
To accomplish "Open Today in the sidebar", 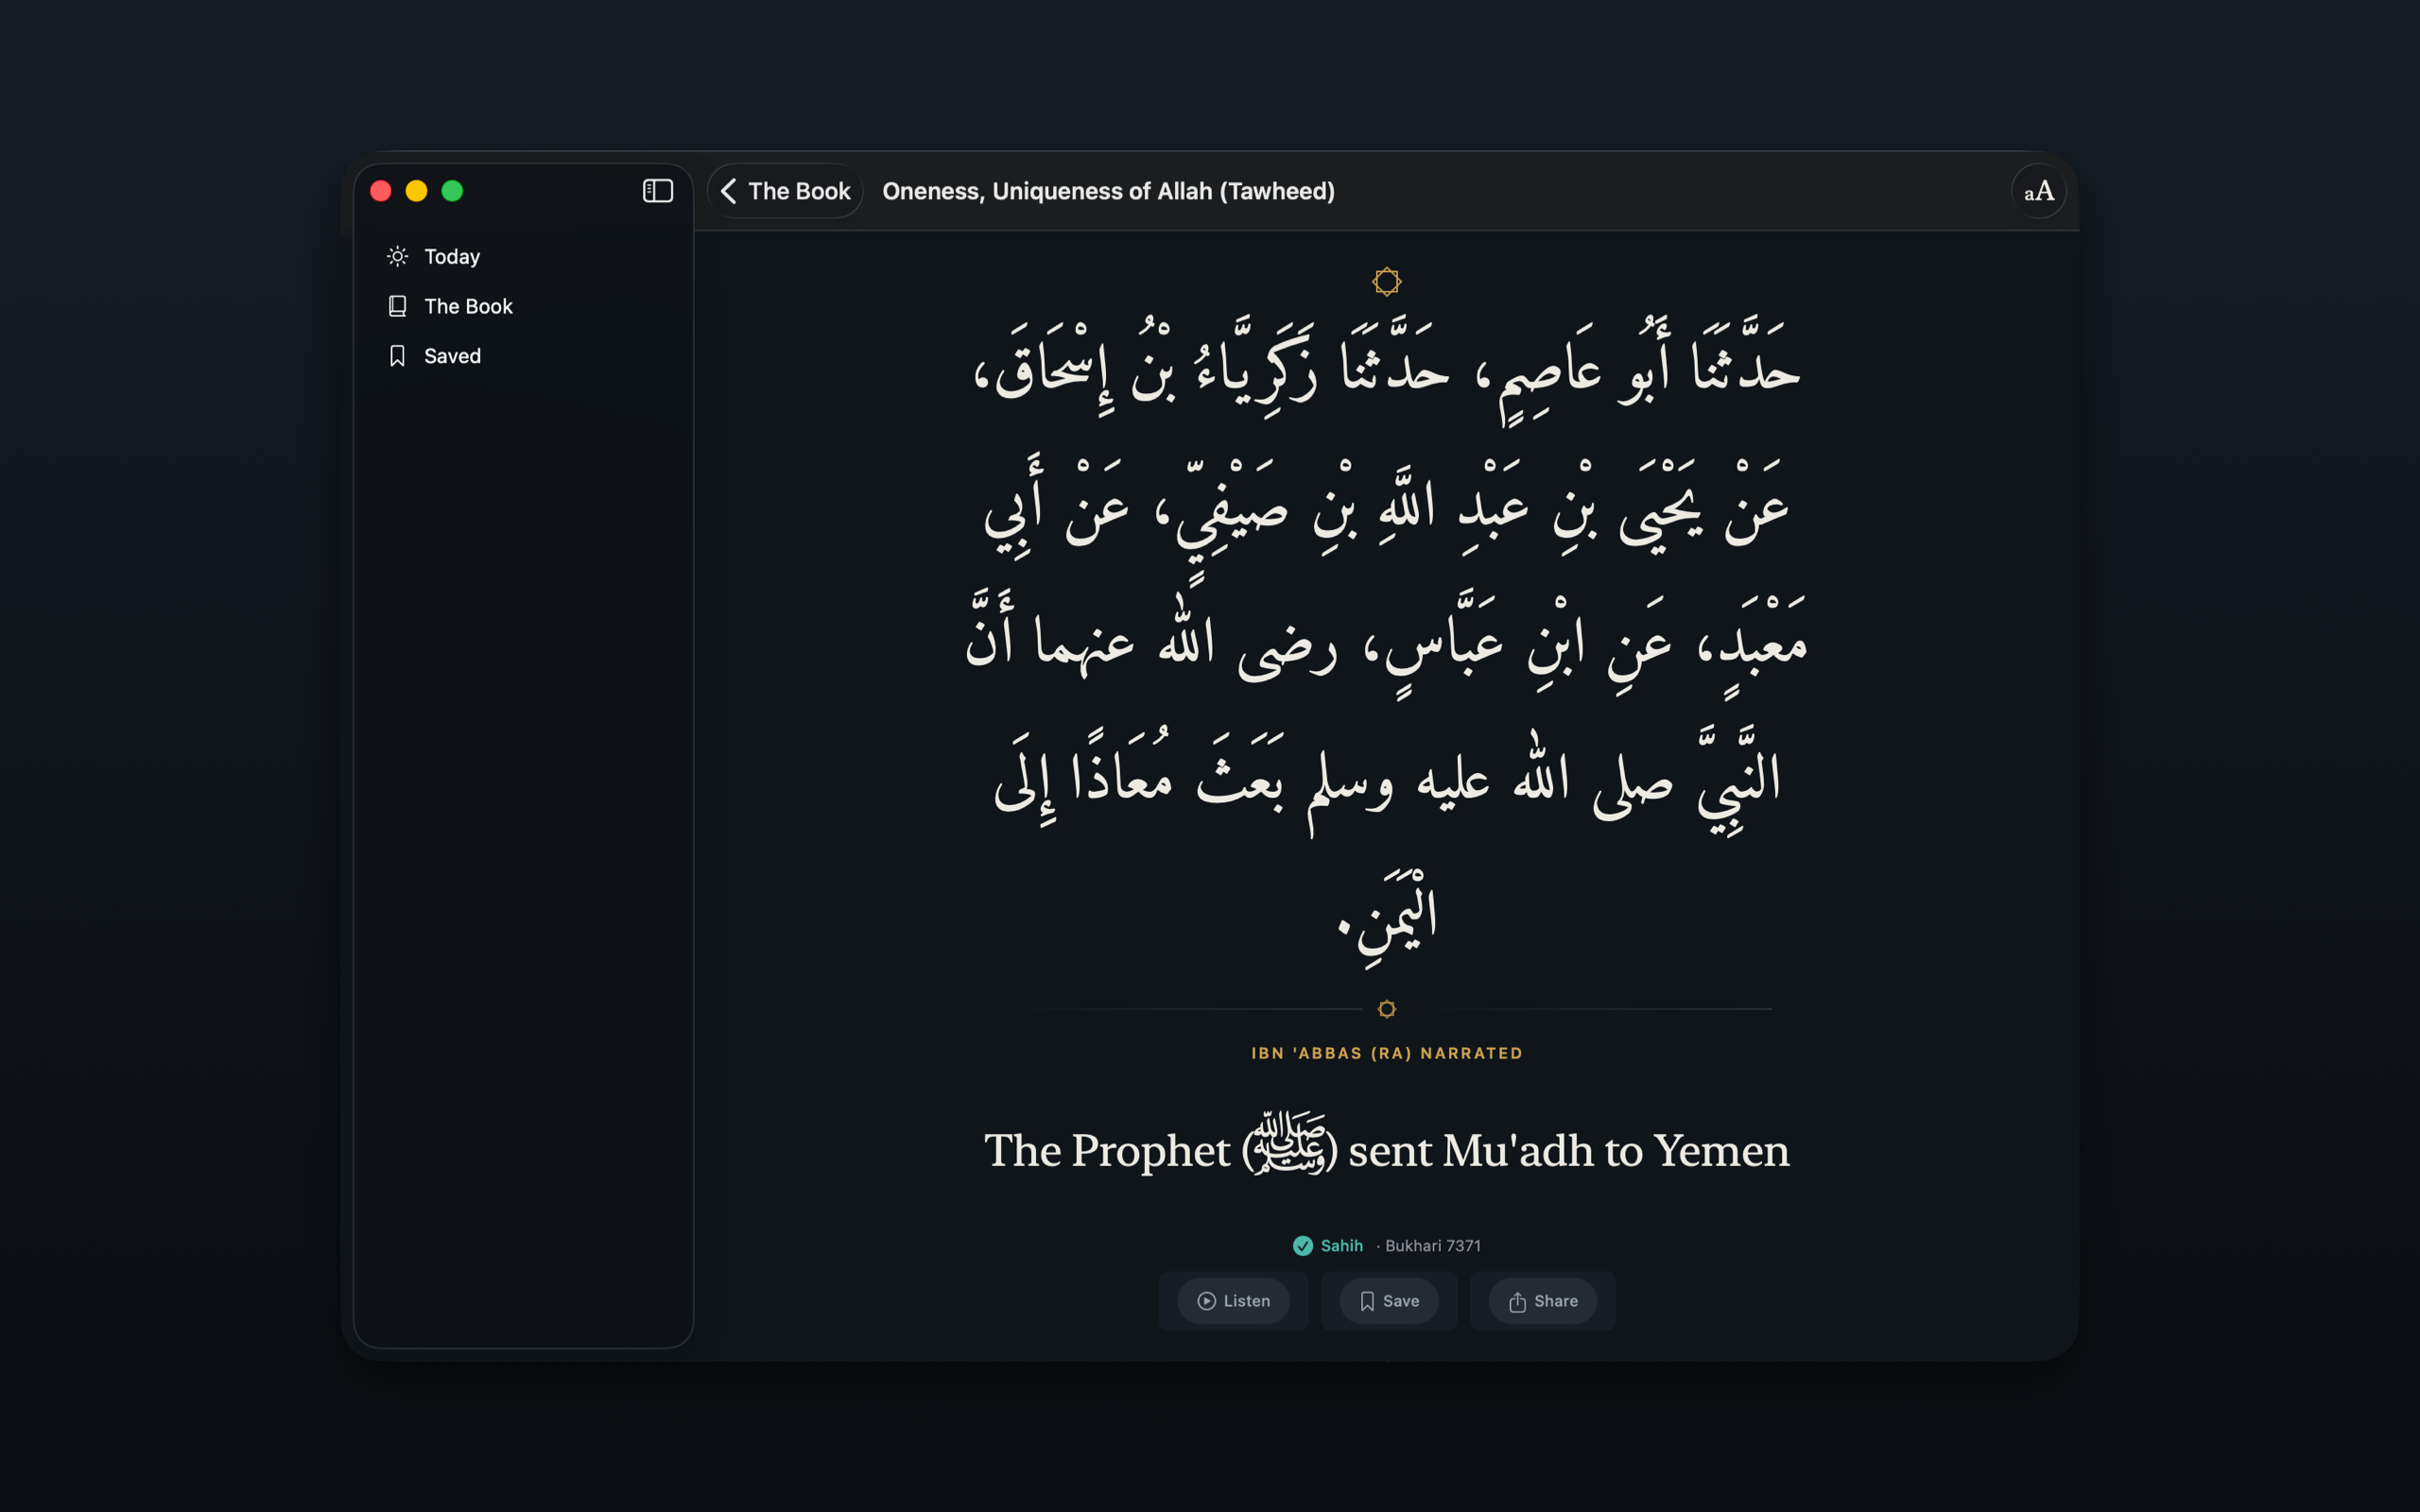I will [523, 256].
